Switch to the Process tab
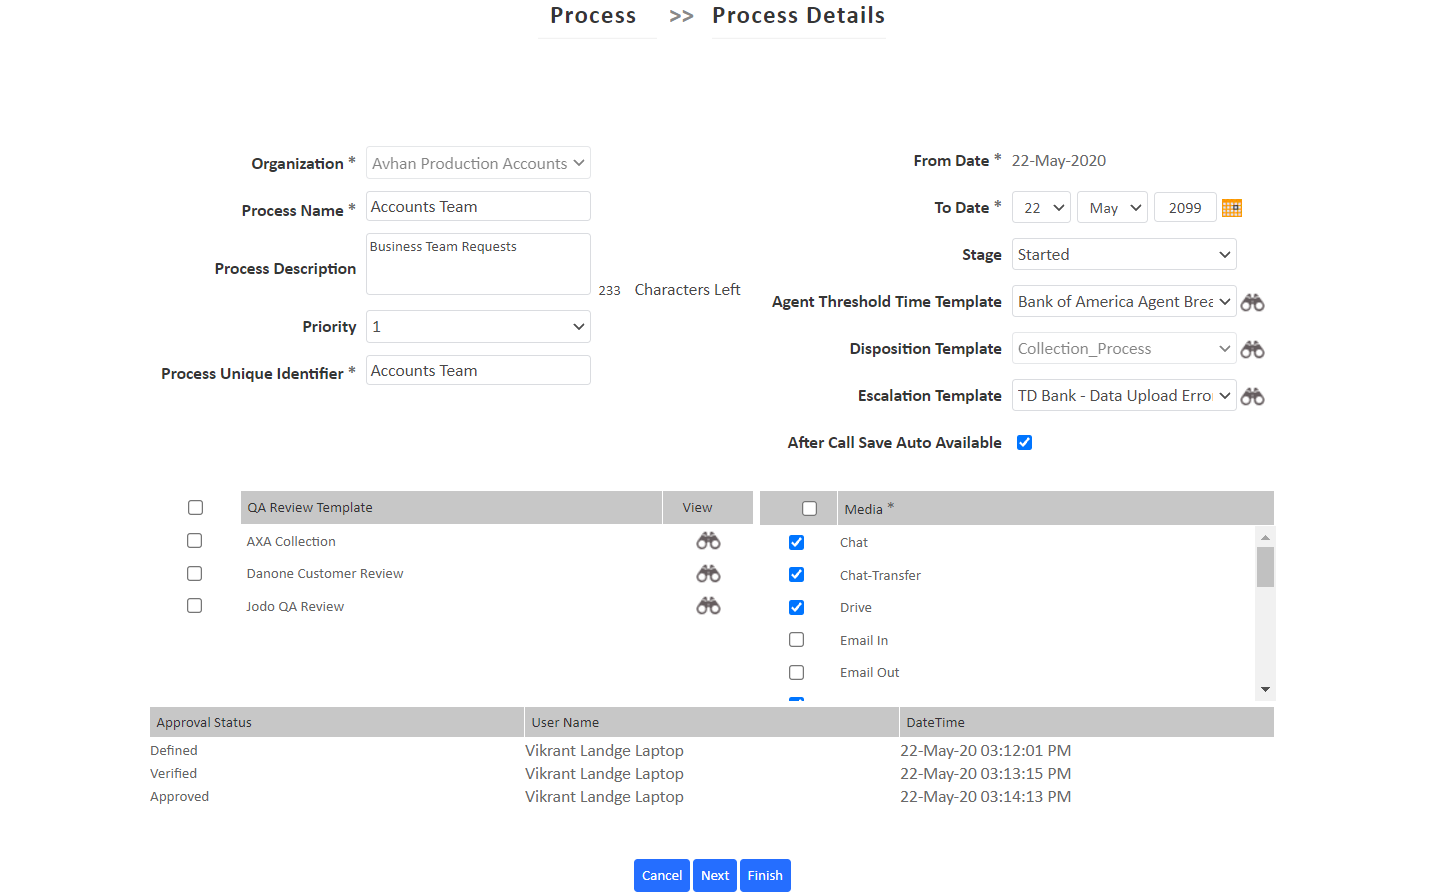Viewport: 1446px width, 892px height. pos(593,16)
